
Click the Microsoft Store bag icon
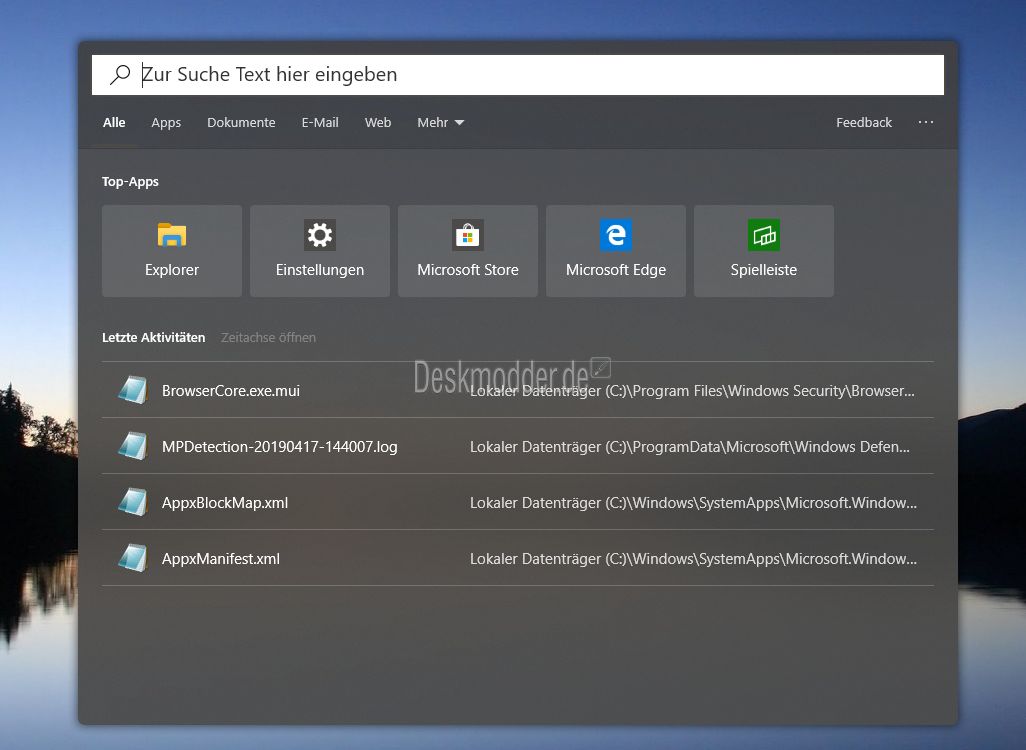coord(468,235)
